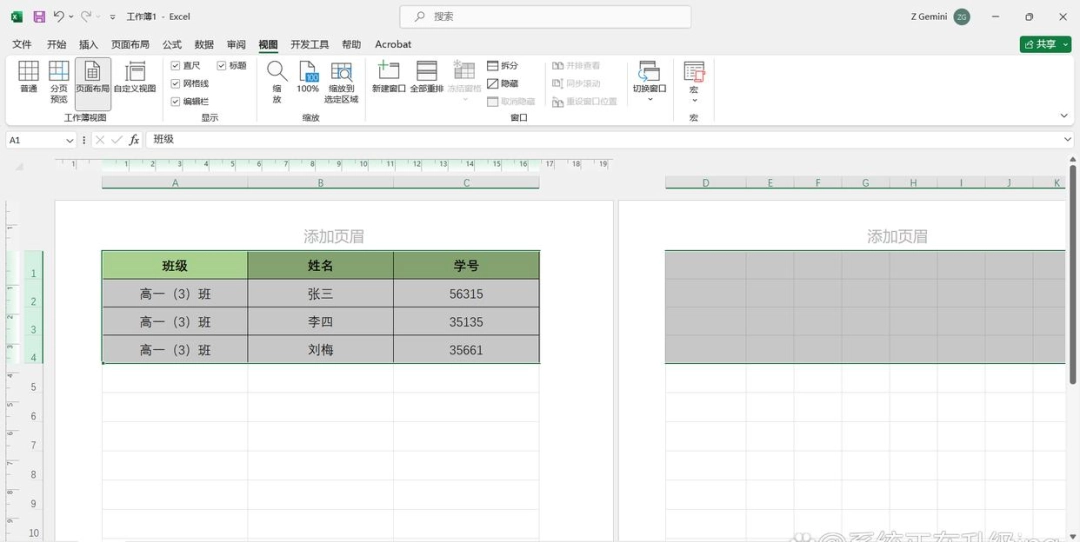Select the cell containing 张三
Screen dimensions: 1080x542
pyautogui.click(x=321, y=294)
